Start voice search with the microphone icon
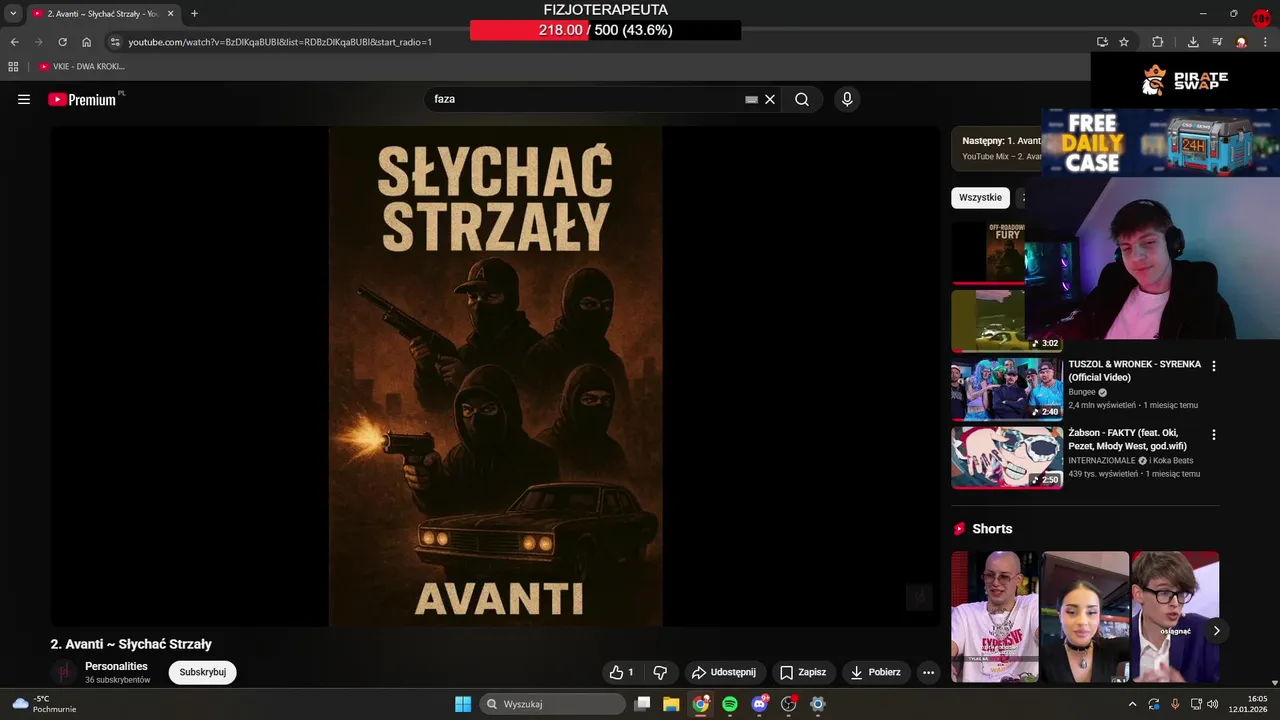Screen dimensions: 1280x720 (x=847, y=99)
